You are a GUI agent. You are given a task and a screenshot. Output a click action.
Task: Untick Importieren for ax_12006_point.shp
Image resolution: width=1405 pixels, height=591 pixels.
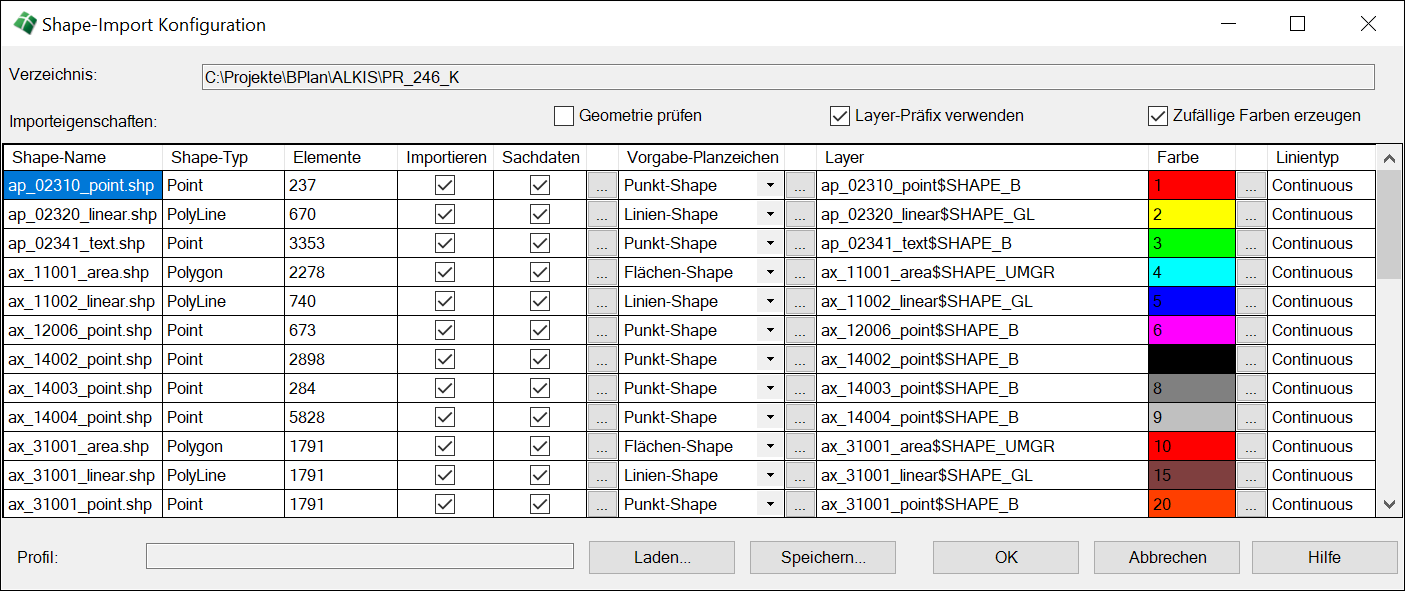pyautogui.click(x=445, y=331)
